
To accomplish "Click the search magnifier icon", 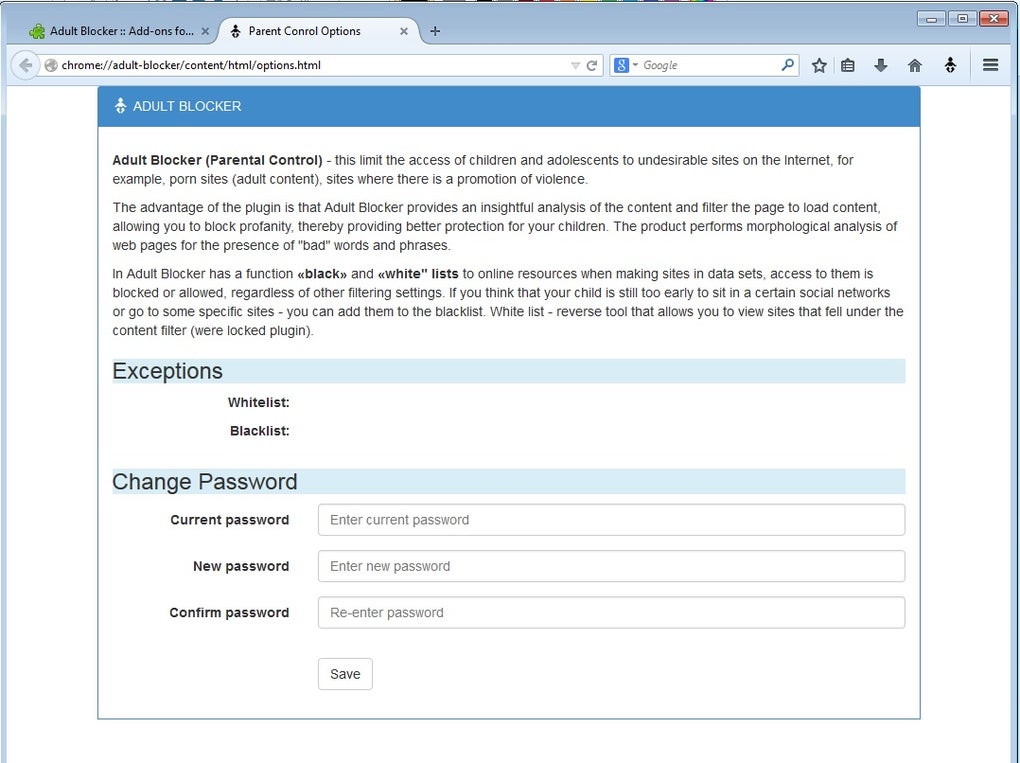I will [x=788, y=65].
